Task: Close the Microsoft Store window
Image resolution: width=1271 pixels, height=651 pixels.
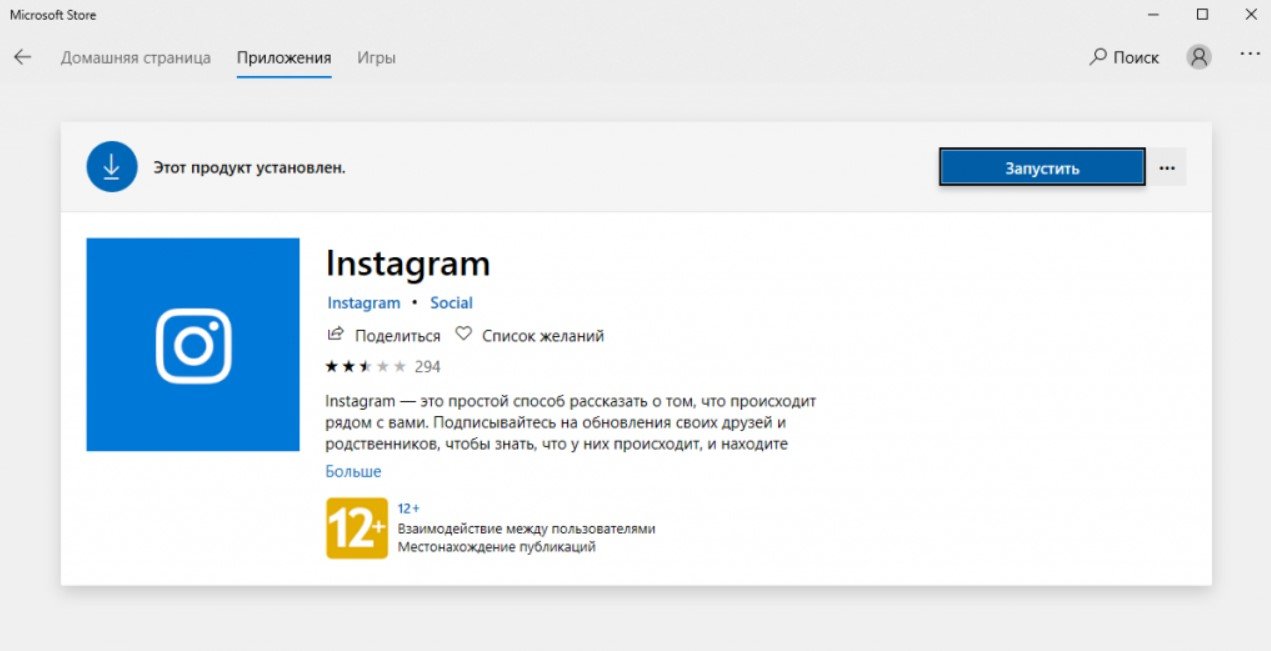Action: pos(1250,14)
